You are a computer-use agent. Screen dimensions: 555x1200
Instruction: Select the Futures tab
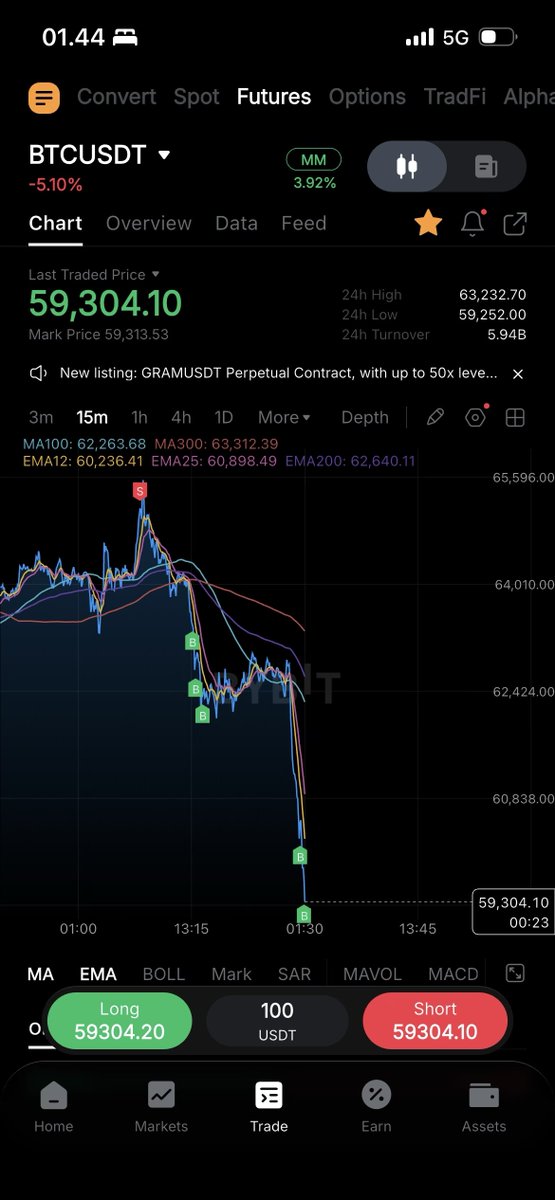pos(274,97)
